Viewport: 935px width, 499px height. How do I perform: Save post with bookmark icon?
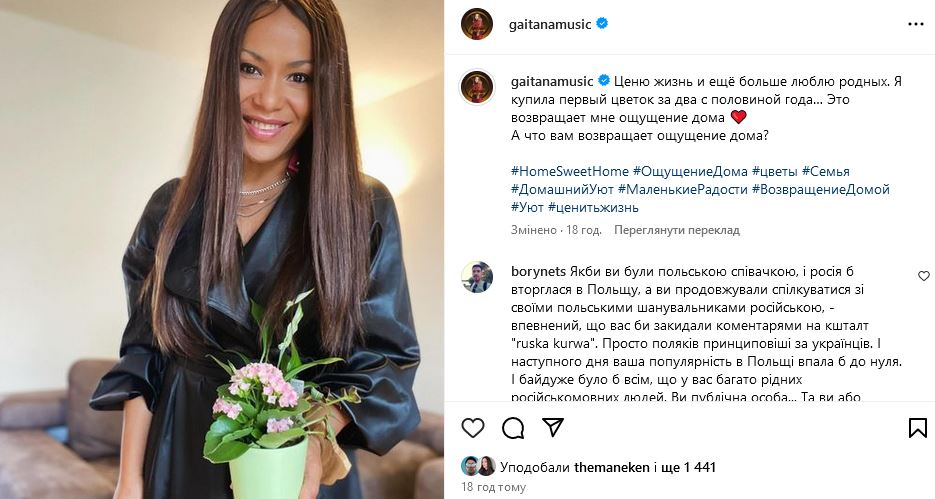pos(918,427)
